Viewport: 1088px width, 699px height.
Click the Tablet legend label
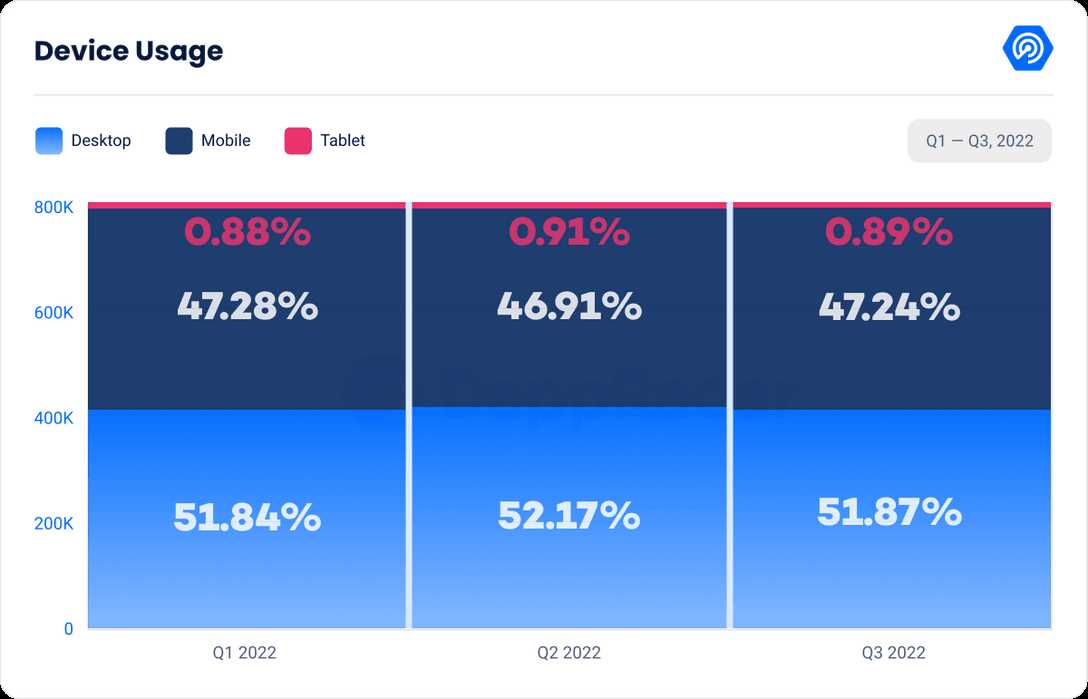click(342, 141)
